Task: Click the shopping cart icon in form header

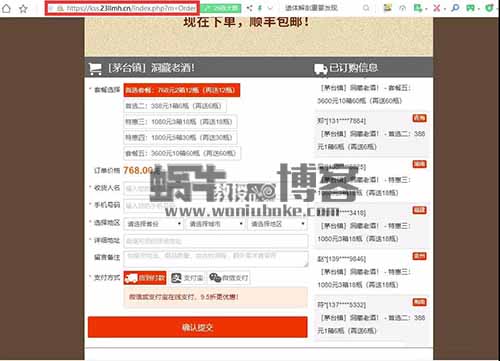Action: click(x=95, y=68)
